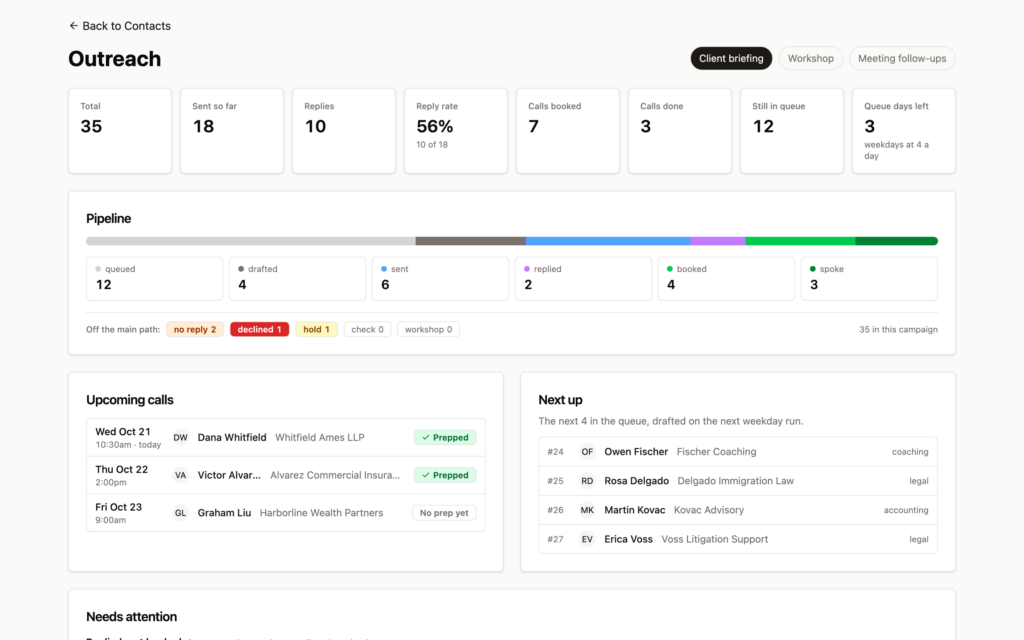Open the replied 2 pipeline stage card
The width and height of the screenshot is (1024, 640).
(x=583, y=279)
